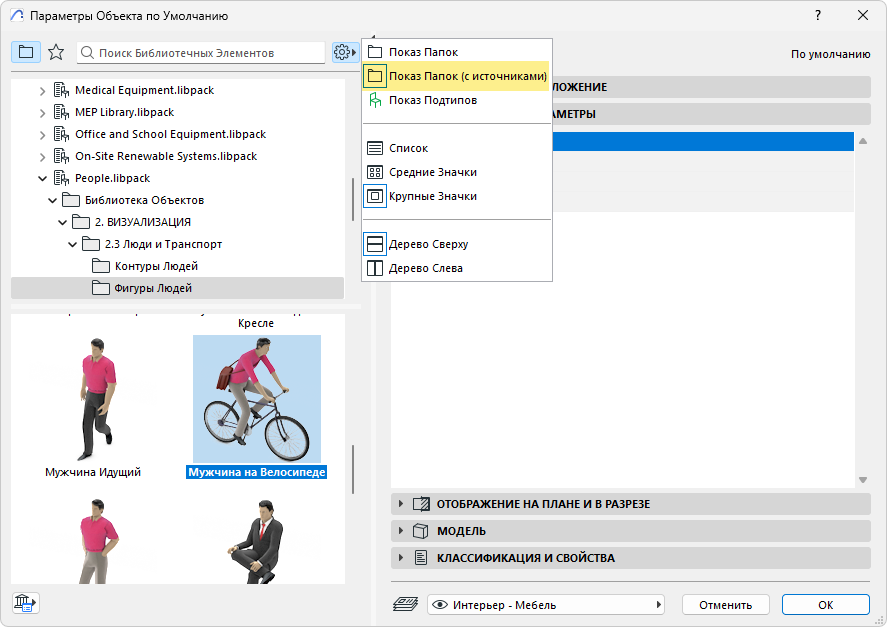
Task: Expand Office and School Equipment.libpack
Action: click(x=42, y=135)
